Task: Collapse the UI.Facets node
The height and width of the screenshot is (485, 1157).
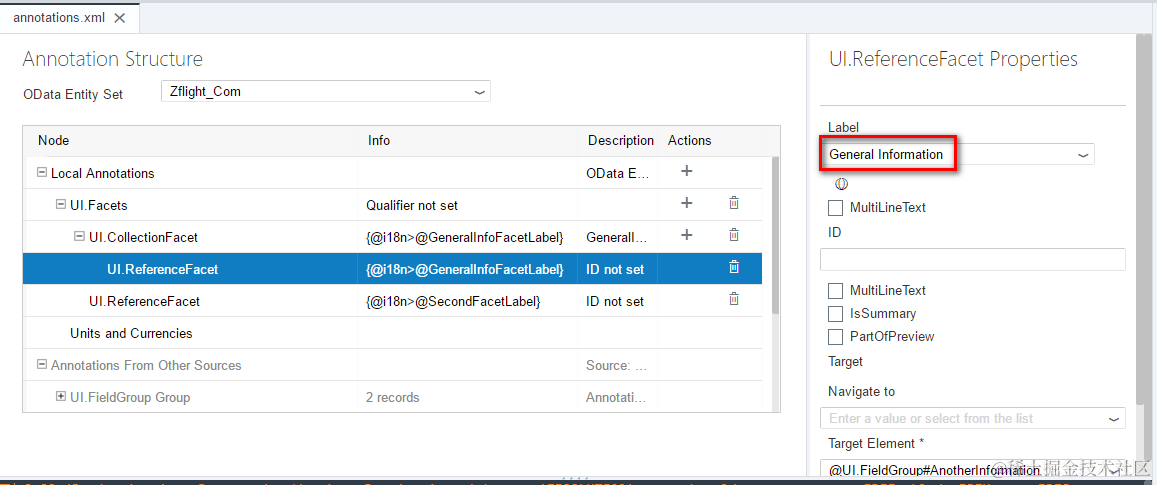Action: pos(61,204)
